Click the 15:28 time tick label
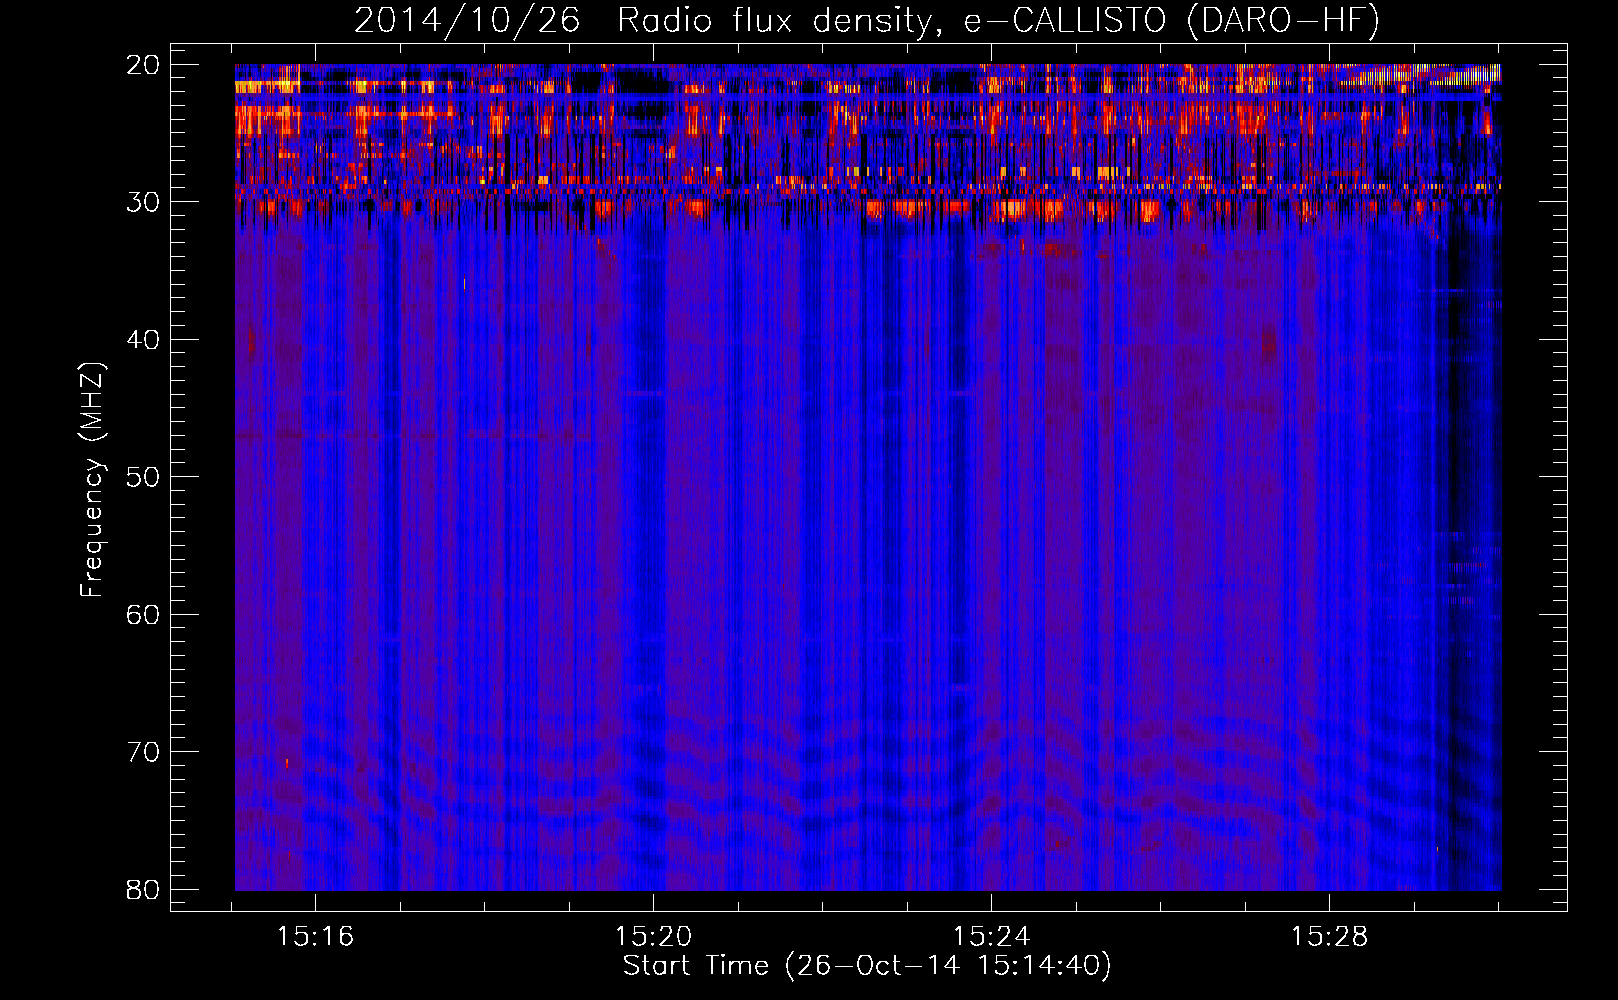Viewport: 1618px width, 1000px height. [1329, 937]
